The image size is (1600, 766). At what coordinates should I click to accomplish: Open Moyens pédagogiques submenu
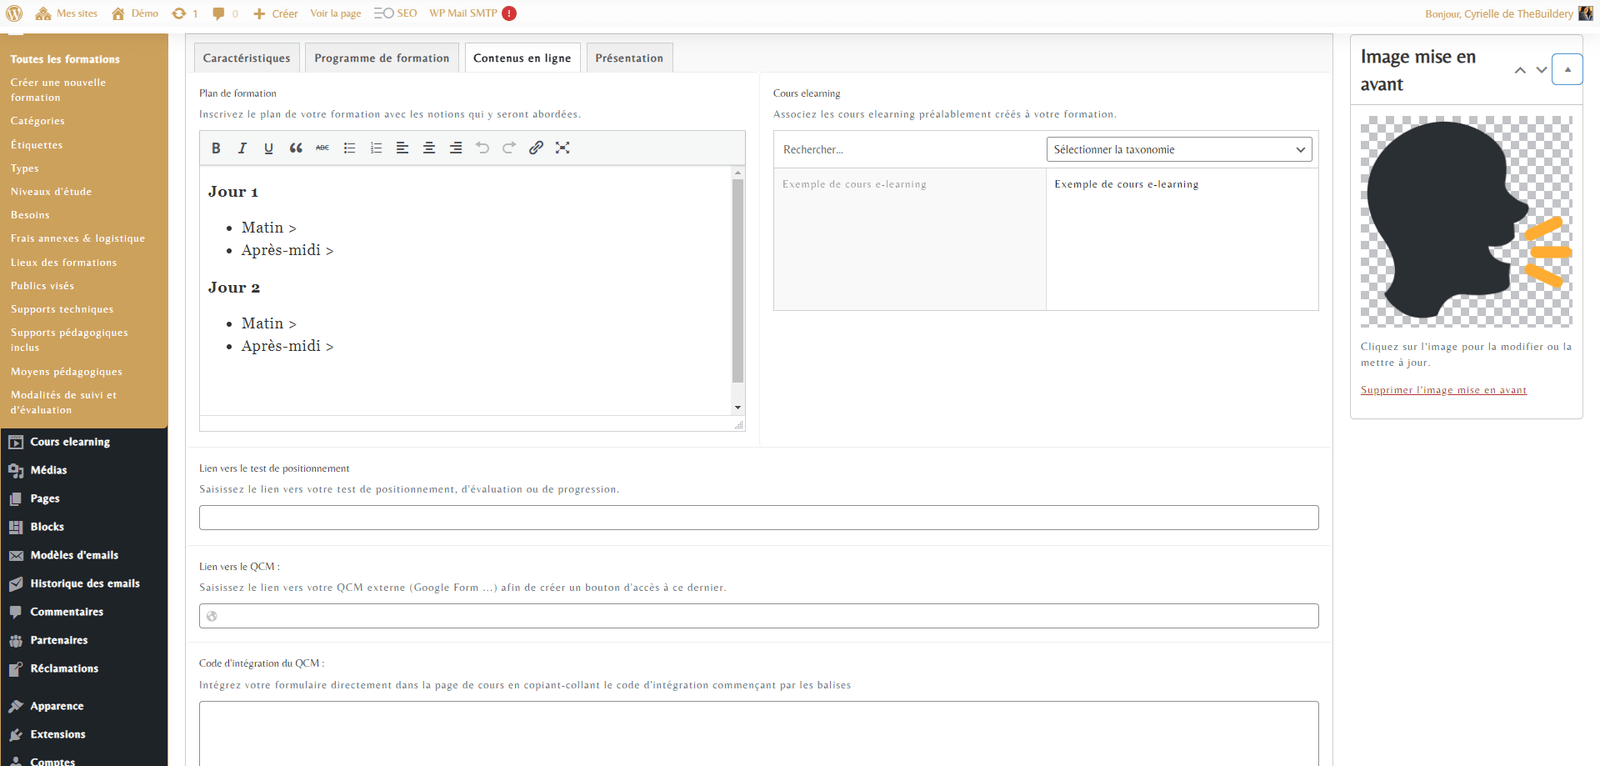click(67, 371)
